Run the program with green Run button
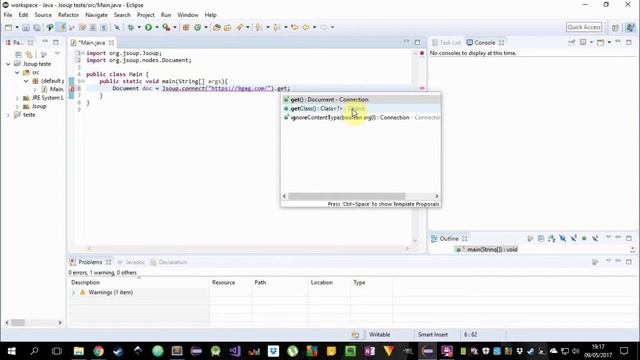This screenshot has width=640, height=360. click(148, 27)
